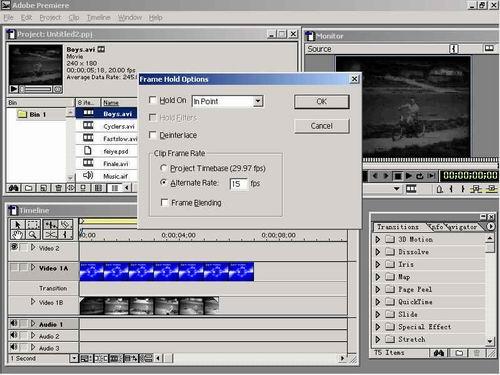Click the Cancel button

click(322, 126)
